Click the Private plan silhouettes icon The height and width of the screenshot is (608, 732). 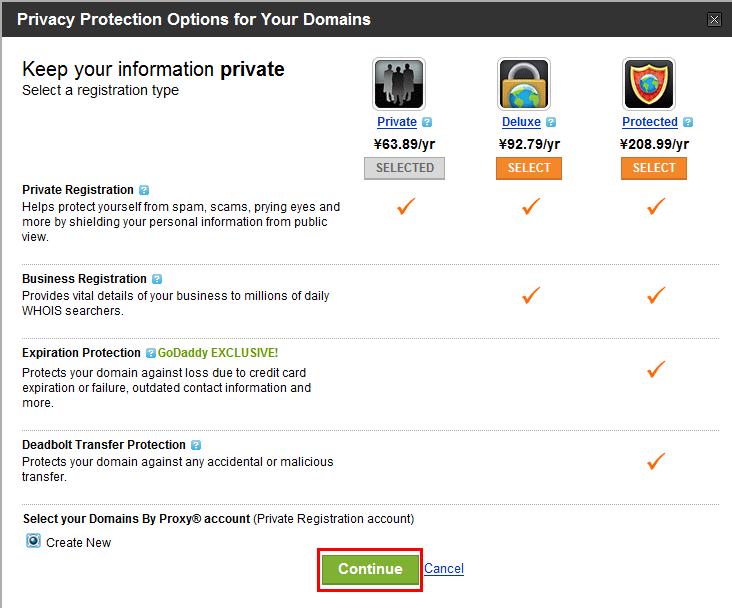(x=399, y=84)
